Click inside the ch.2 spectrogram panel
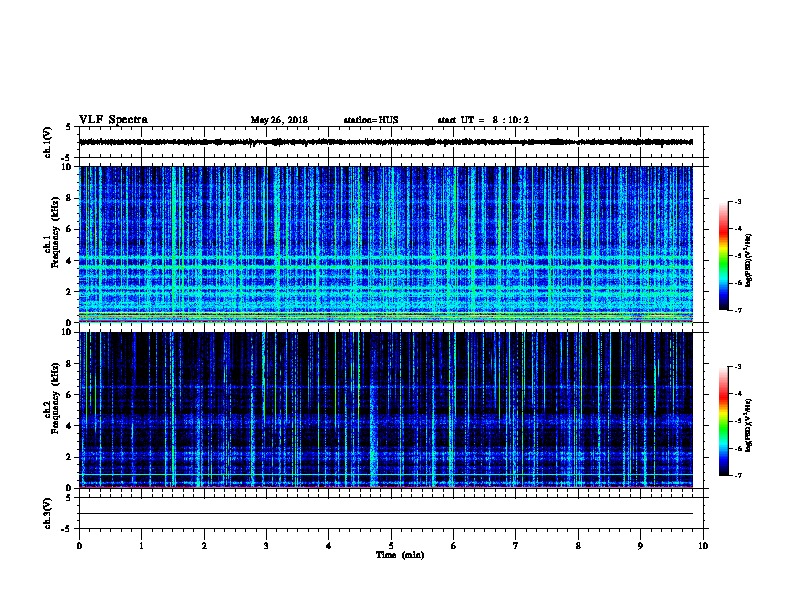Image resolution: width=792 pixels, height=612 pixels. [x=386, y=410]
